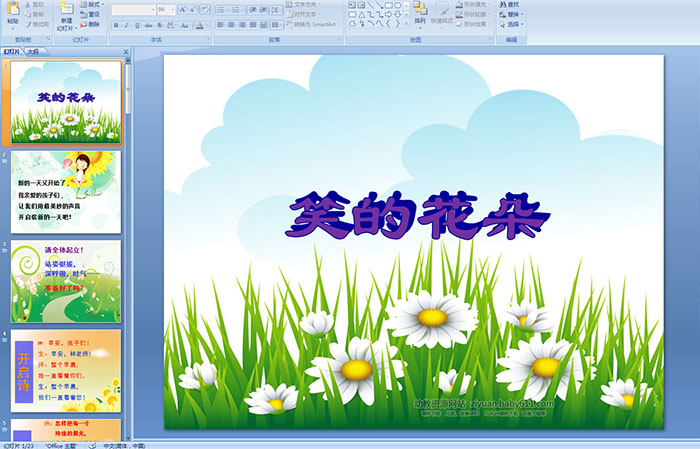Viewport: 700px width, 449px height.
Task: Open the Paragraph dialog launcher in 段落 group
Action: coord(340,40)
